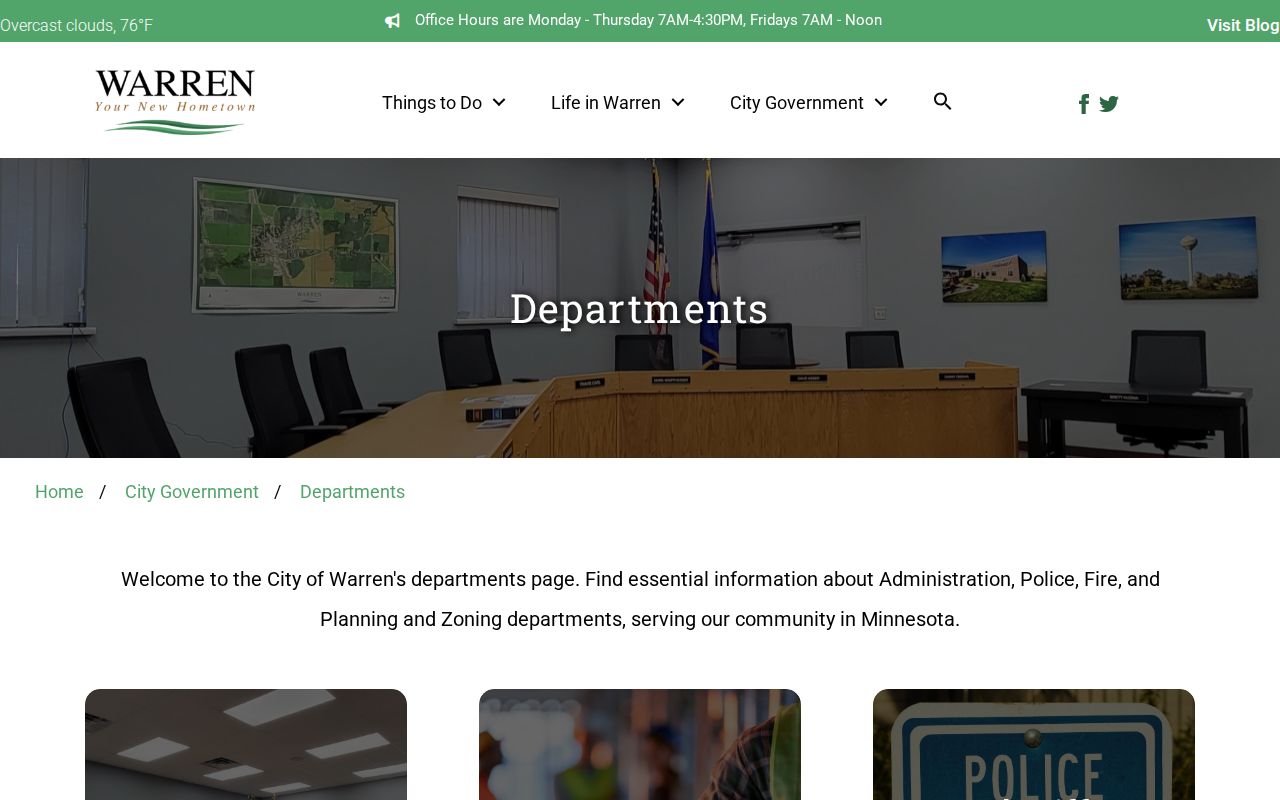Open the first department card with ceiling lights
This screenshot has height=800, width=1280.
click(x=246, y=744)
